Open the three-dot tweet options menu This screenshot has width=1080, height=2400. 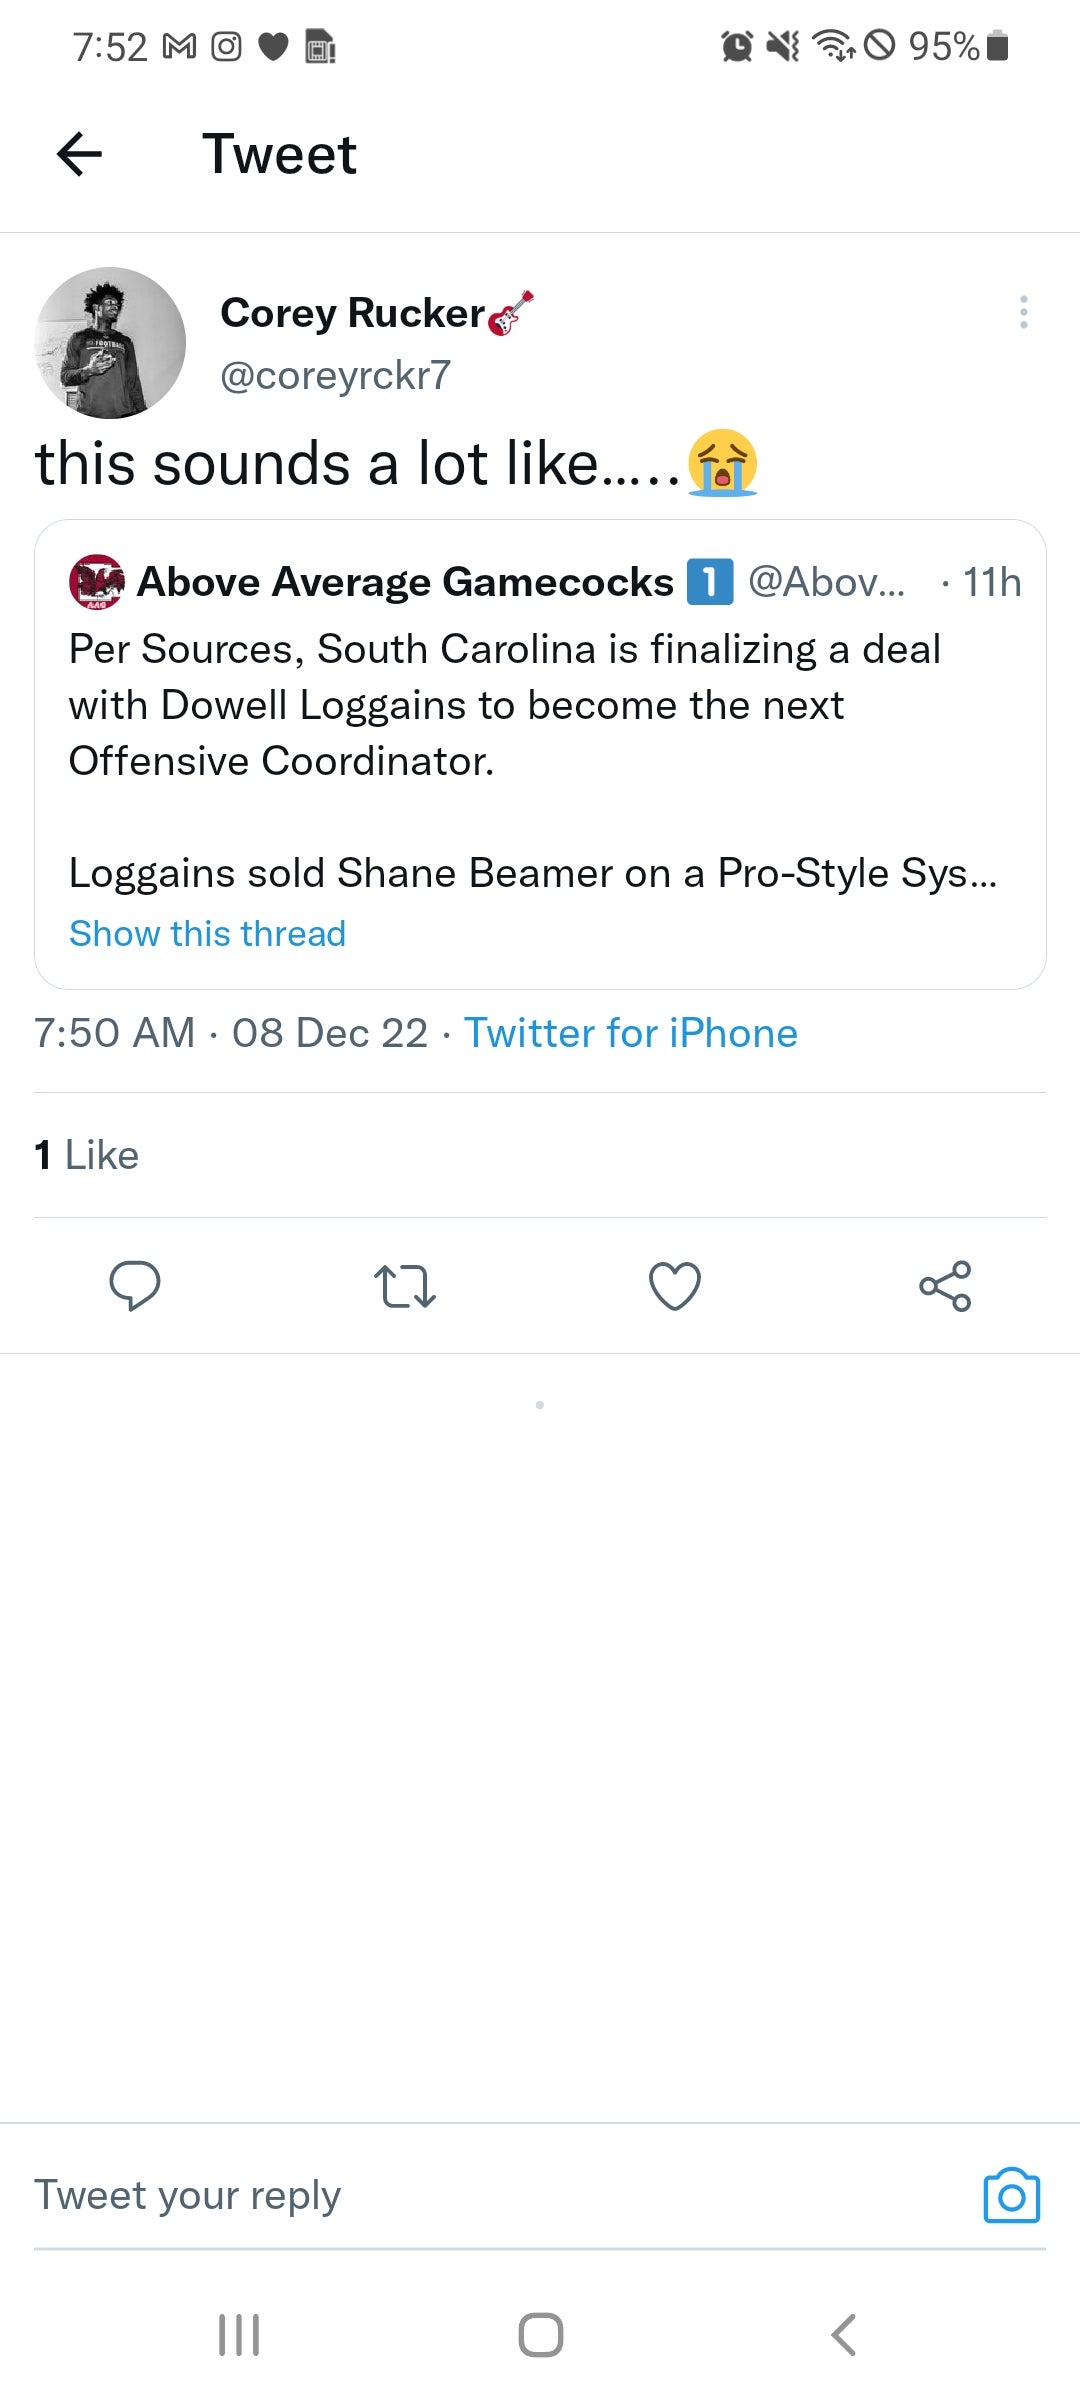point(1023,312)
